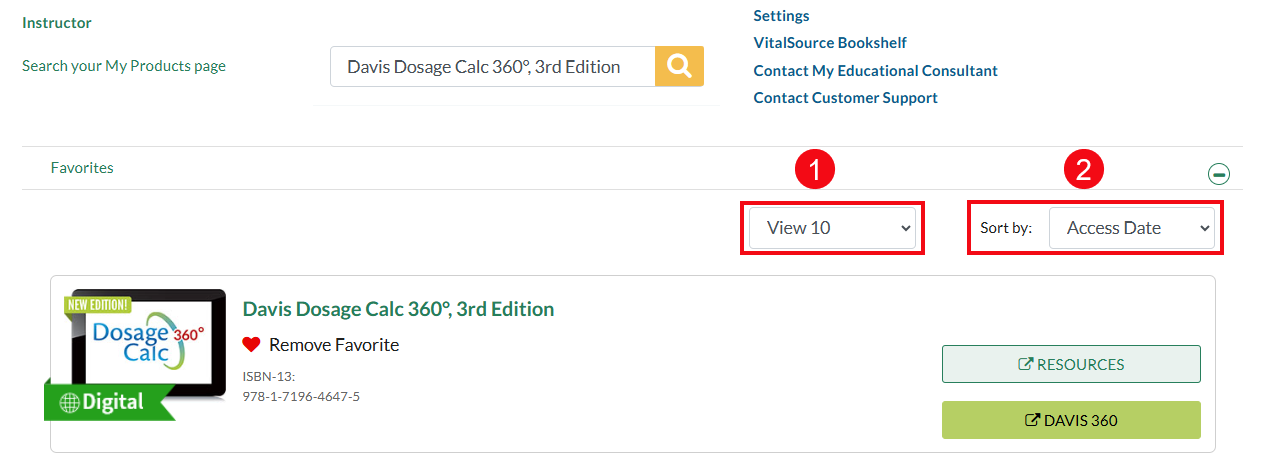This screenshot has width=1282, height=461.
Task: Click the Favorites section heading
Action: 82,168
